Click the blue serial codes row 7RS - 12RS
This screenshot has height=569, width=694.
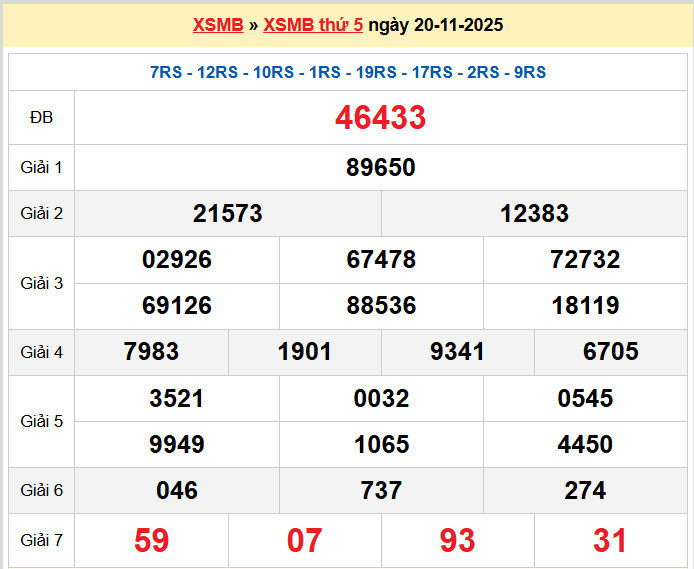347,73
